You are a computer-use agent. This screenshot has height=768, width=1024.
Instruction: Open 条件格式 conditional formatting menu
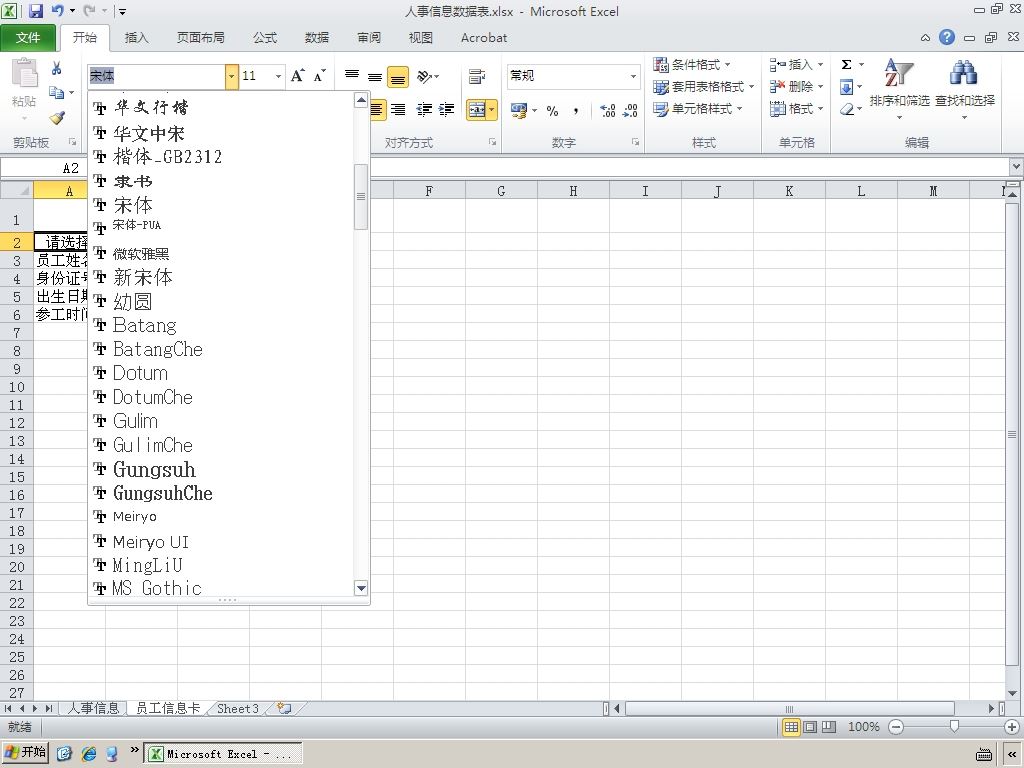(692, 64)
